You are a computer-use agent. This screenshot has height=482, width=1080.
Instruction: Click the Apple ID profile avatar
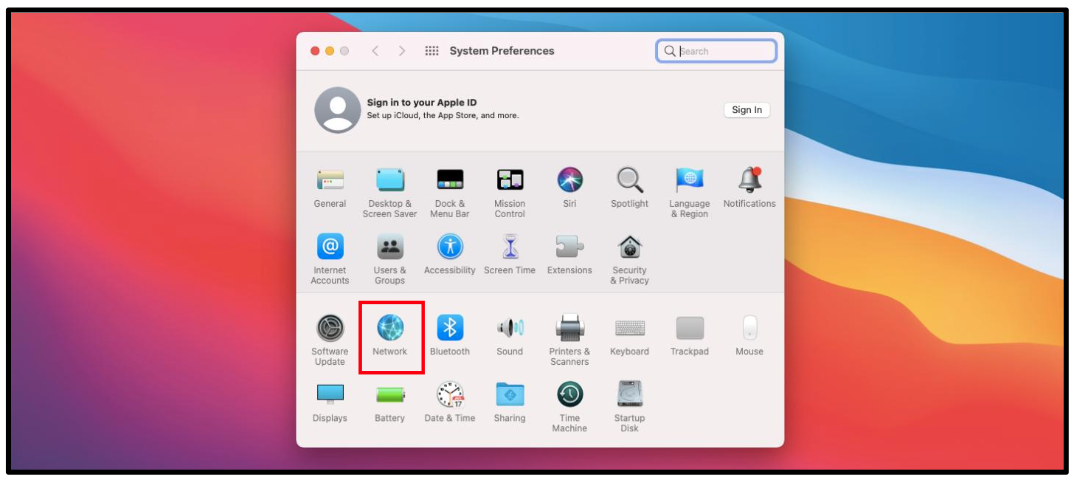tap(338, 110)
